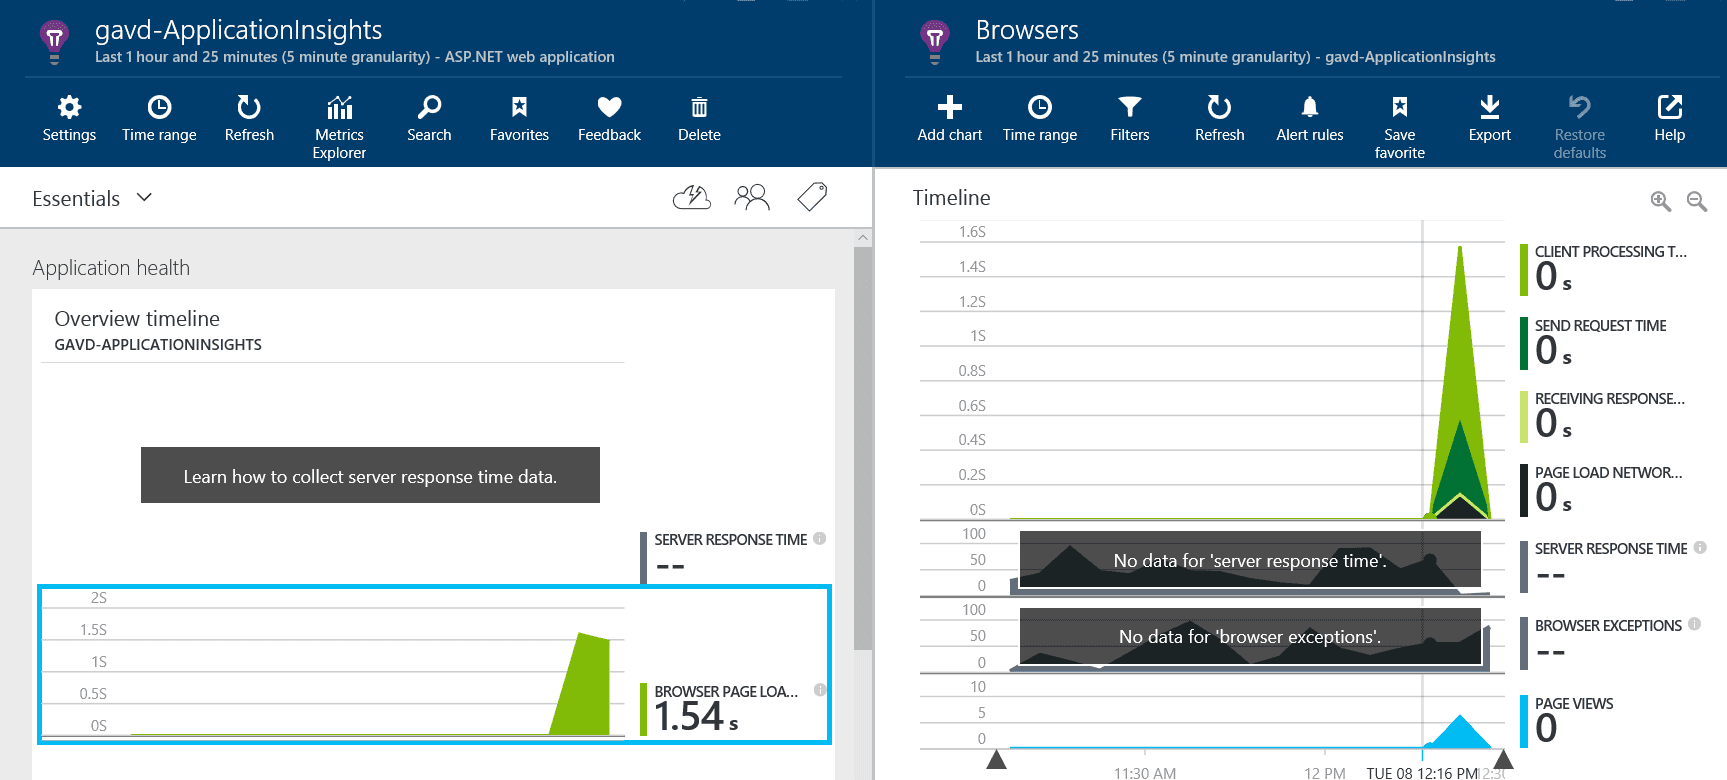Select the Page Views metric

point(1568,721)
